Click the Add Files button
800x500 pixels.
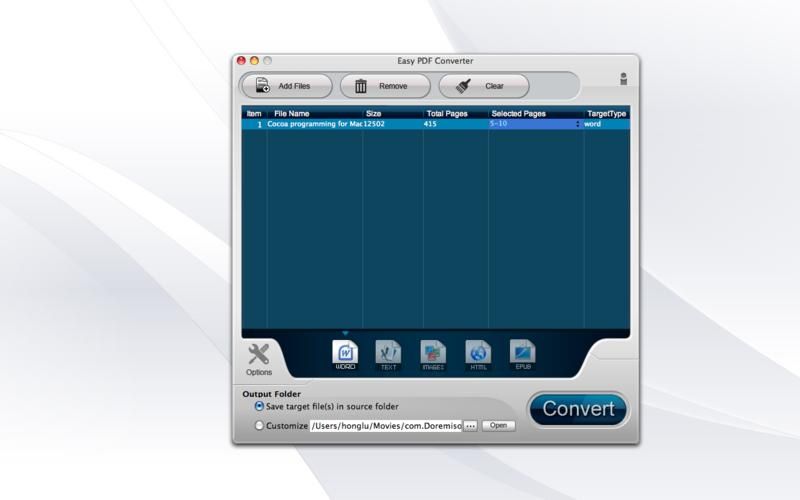(x=286, y=86)
